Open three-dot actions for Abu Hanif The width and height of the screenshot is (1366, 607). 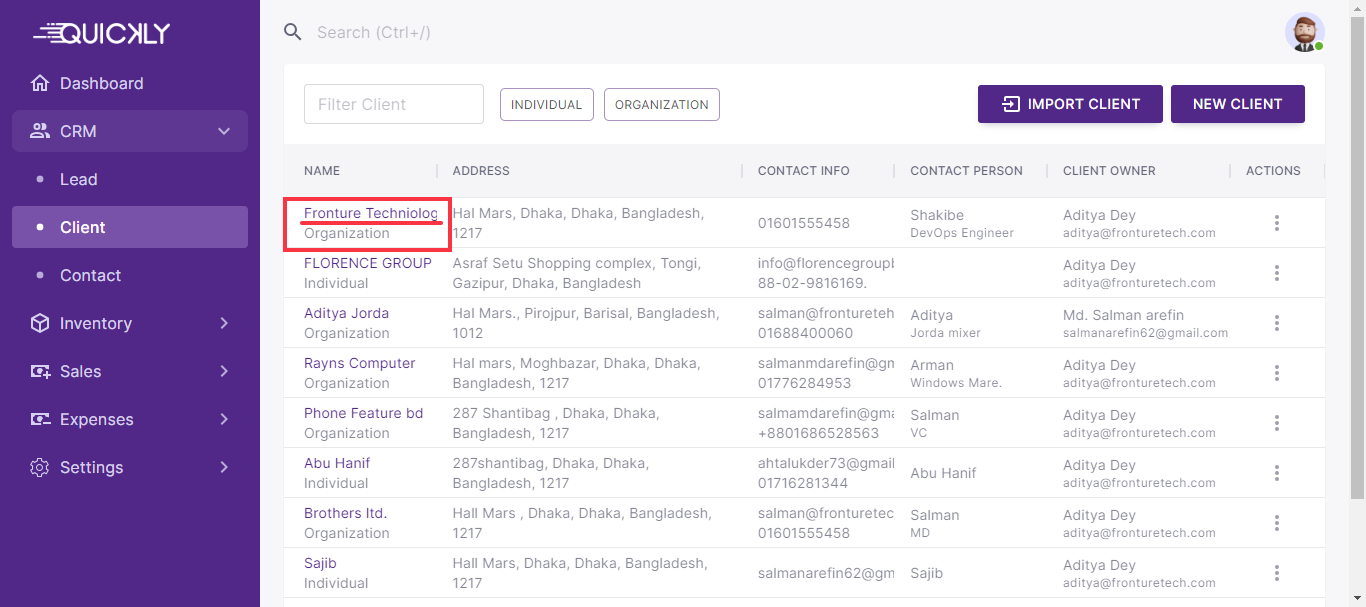tap(1276, 473)
